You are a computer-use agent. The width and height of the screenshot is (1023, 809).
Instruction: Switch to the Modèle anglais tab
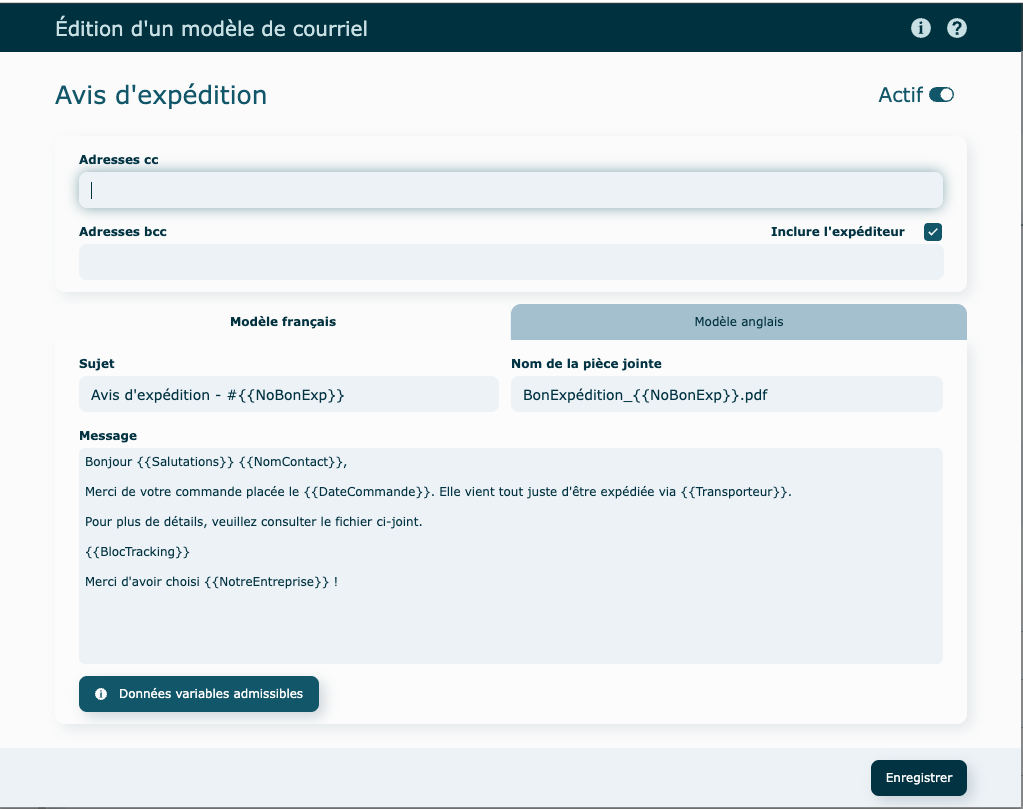[738, 322]
